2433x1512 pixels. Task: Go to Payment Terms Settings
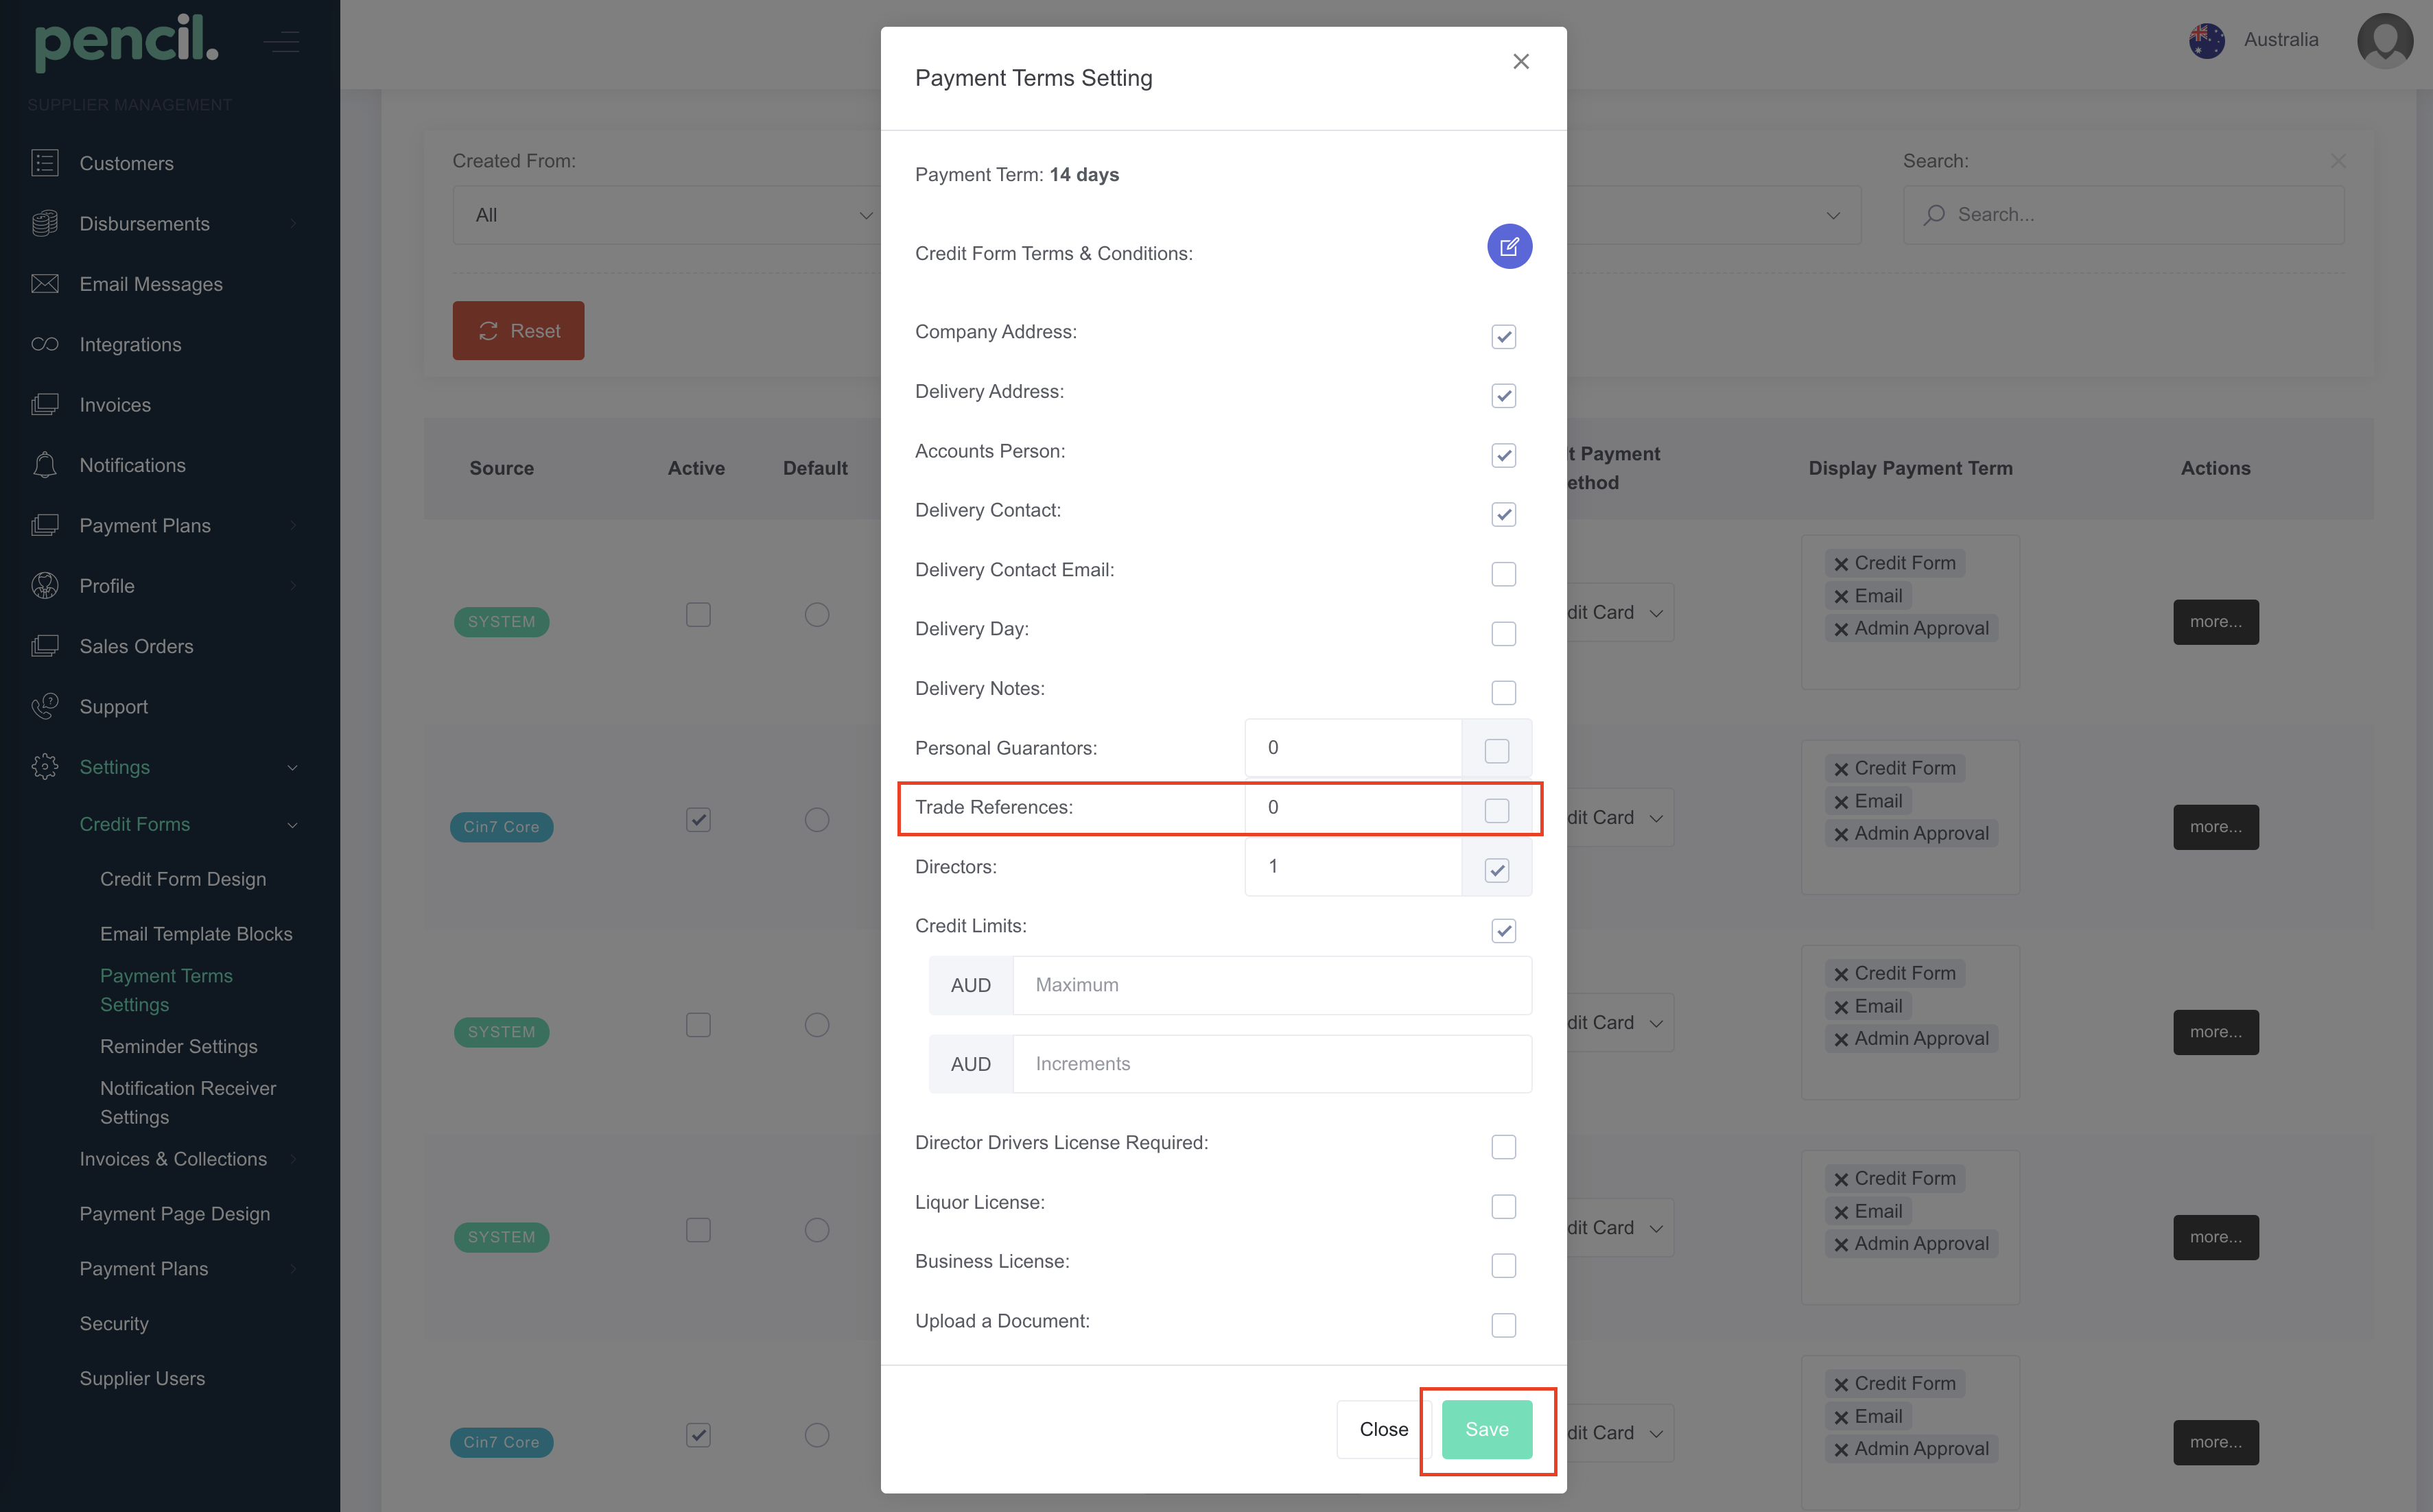(166, 990)
